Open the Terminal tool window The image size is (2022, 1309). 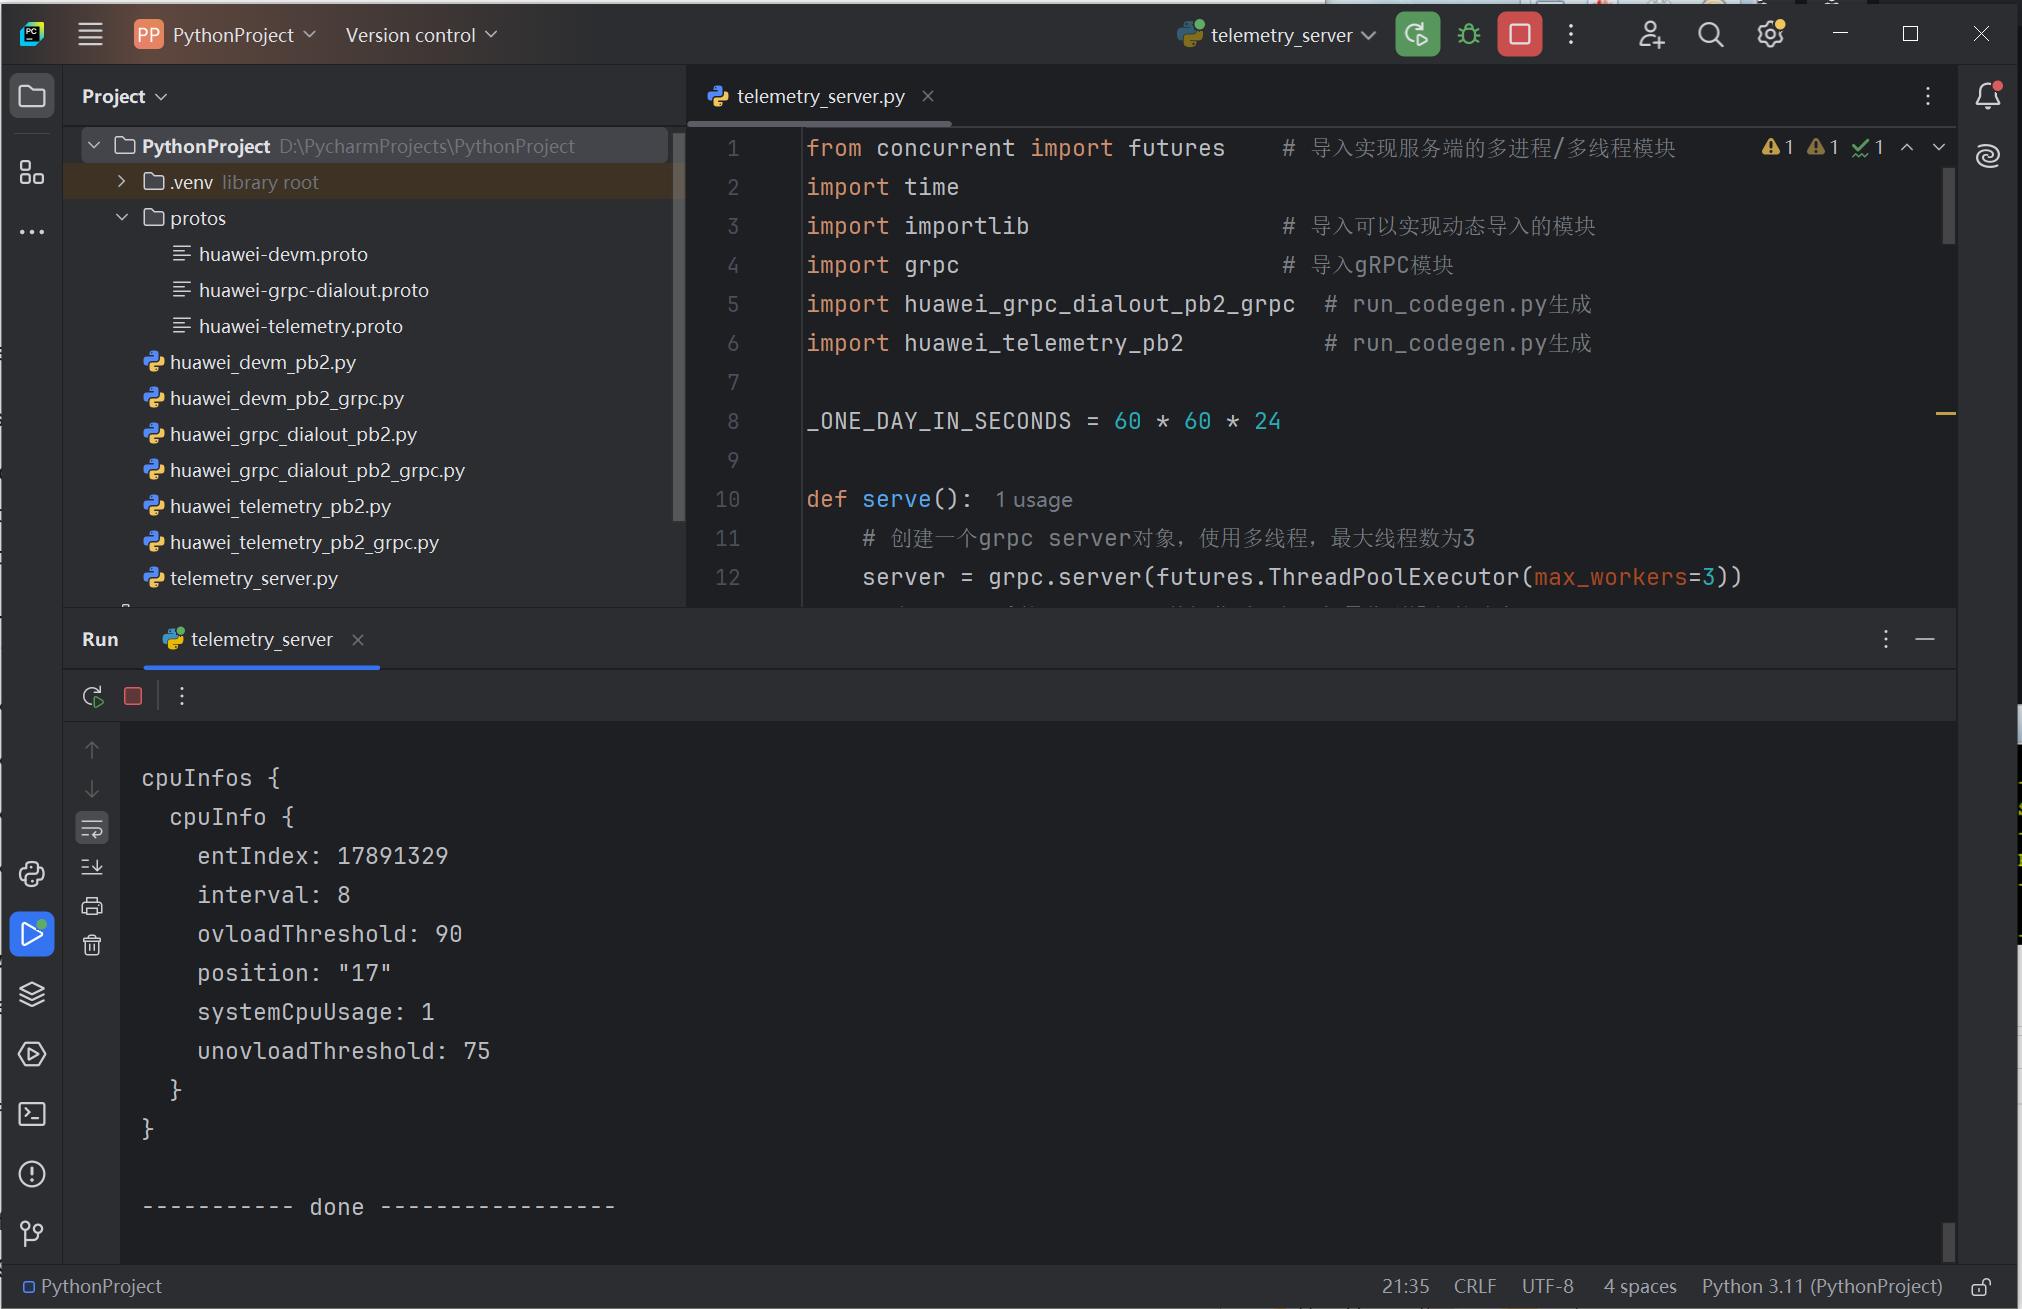pos(32,1114)
